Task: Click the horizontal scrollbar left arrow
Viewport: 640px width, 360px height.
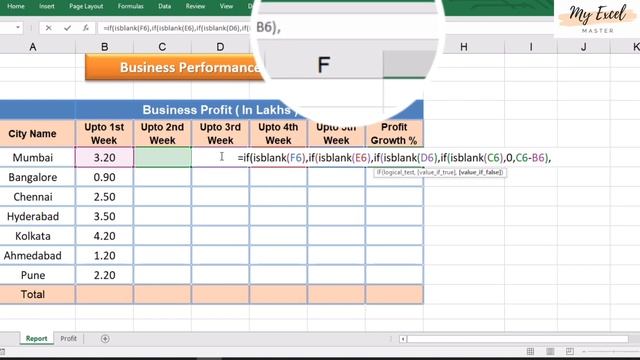Action: click(x=403, y=339)
